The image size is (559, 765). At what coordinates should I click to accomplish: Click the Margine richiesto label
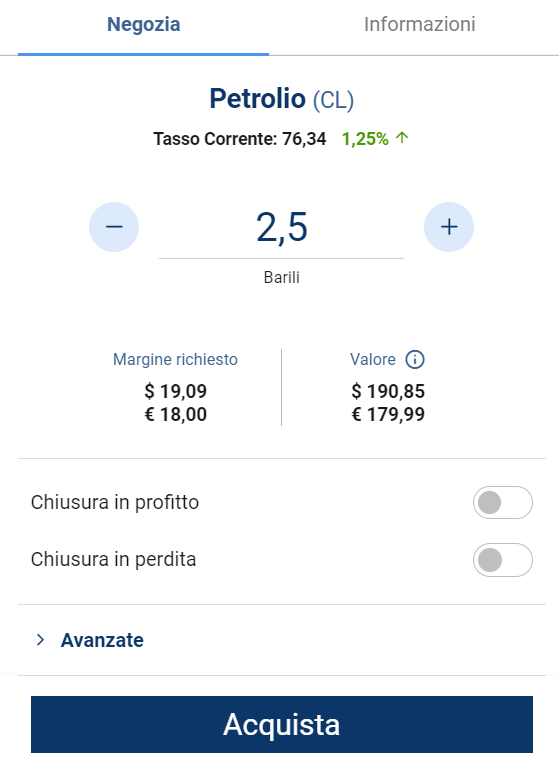(175, 360)
